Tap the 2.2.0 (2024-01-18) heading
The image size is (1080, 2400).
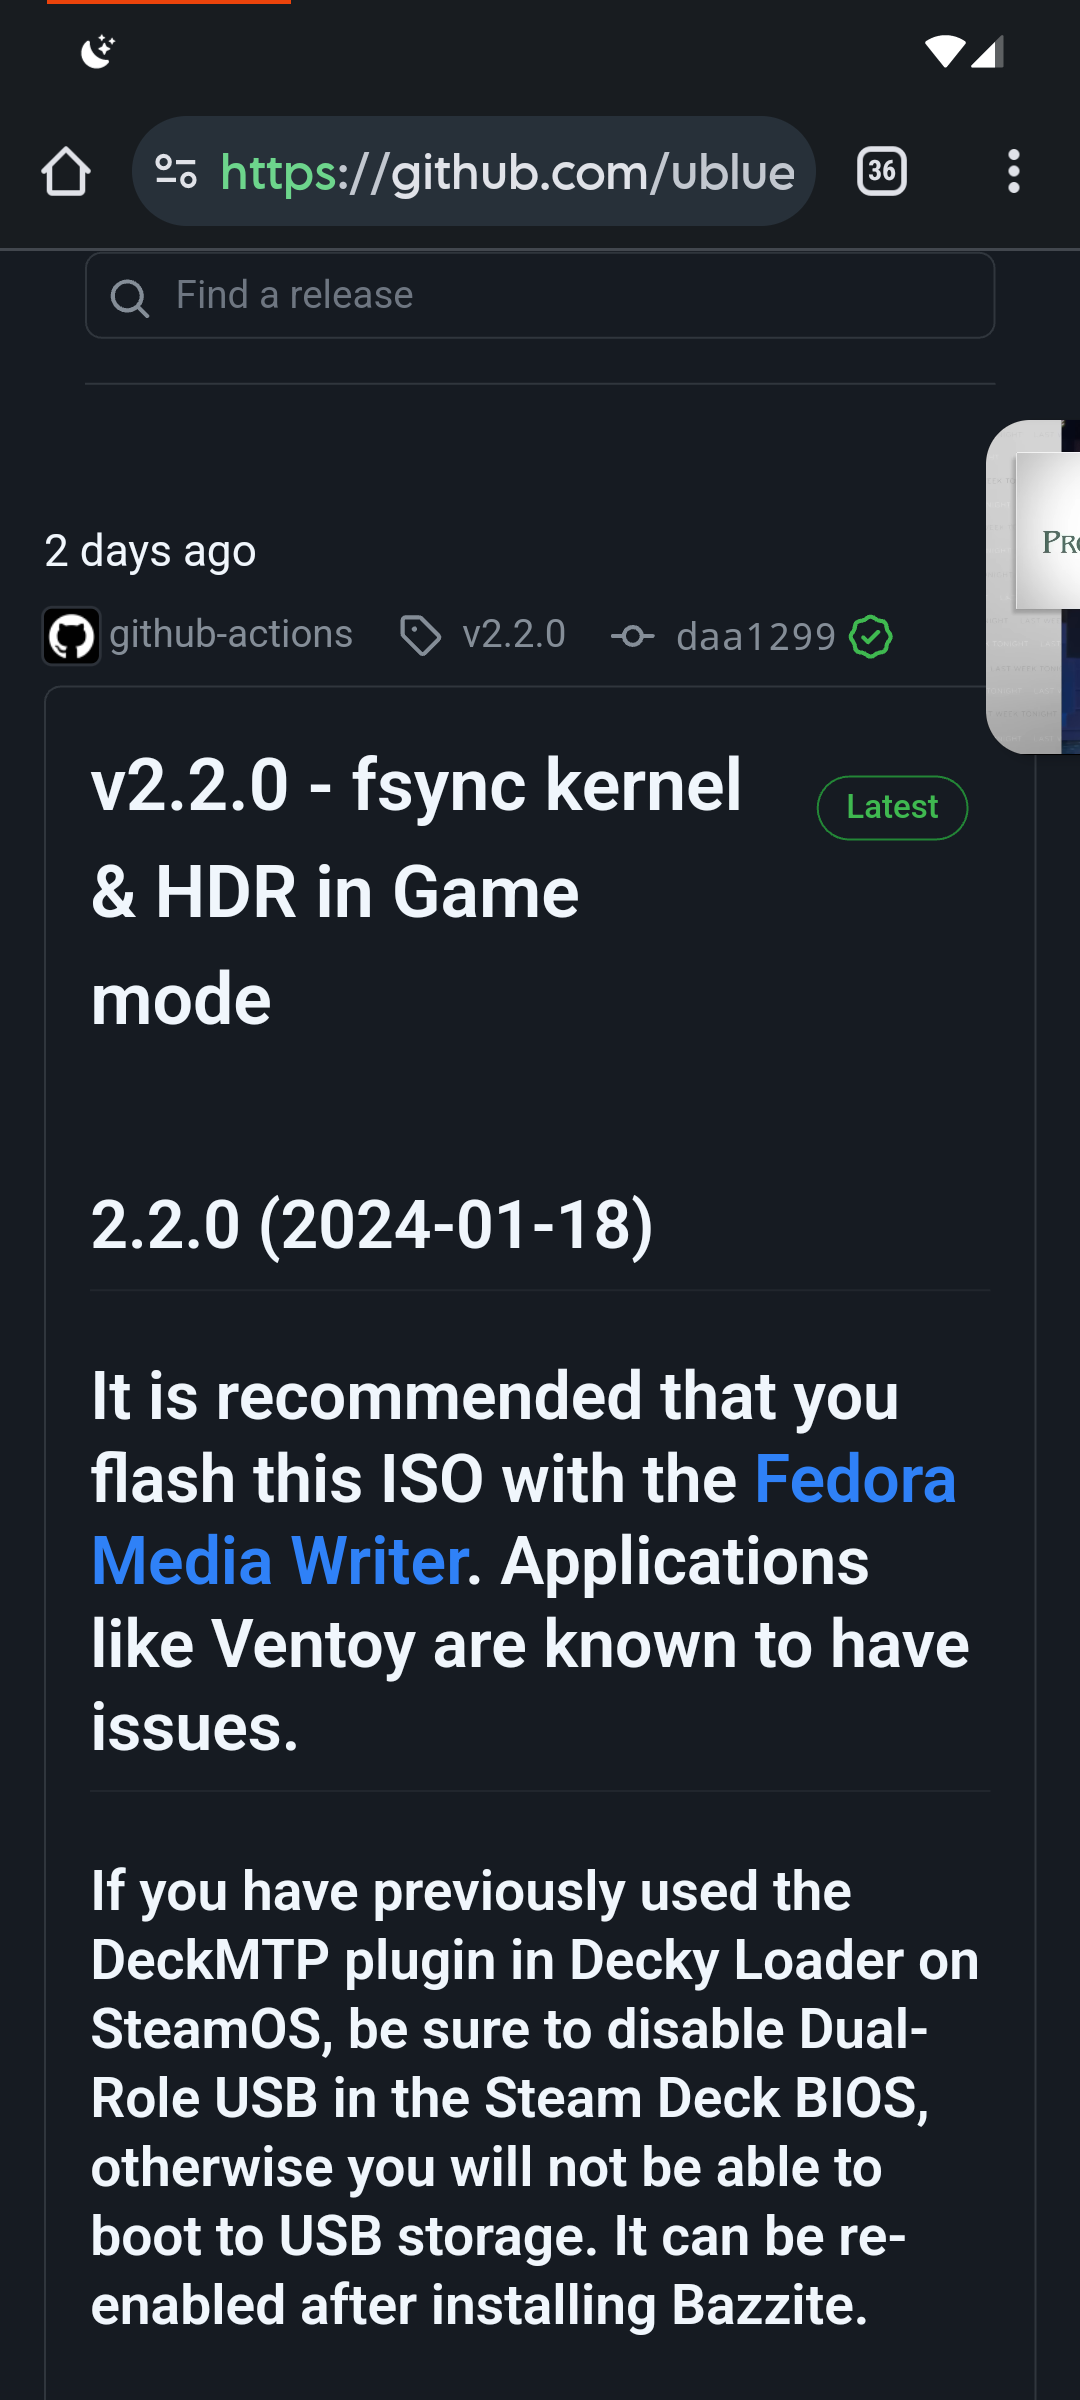point(372,1225)
